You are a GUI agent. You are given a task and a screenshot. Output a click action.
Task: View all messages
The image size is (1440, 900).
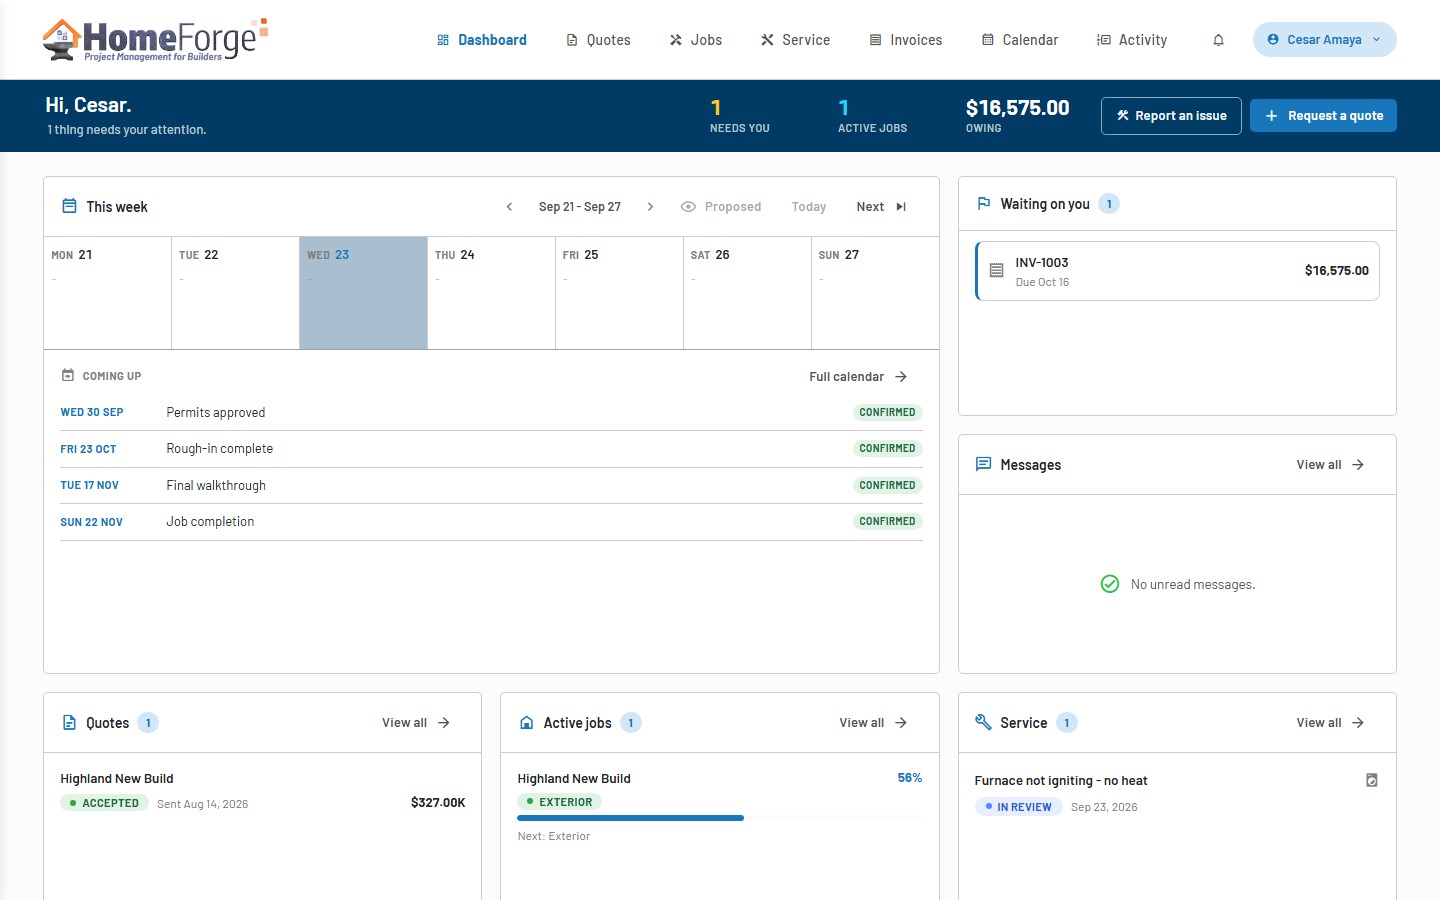1330,465
